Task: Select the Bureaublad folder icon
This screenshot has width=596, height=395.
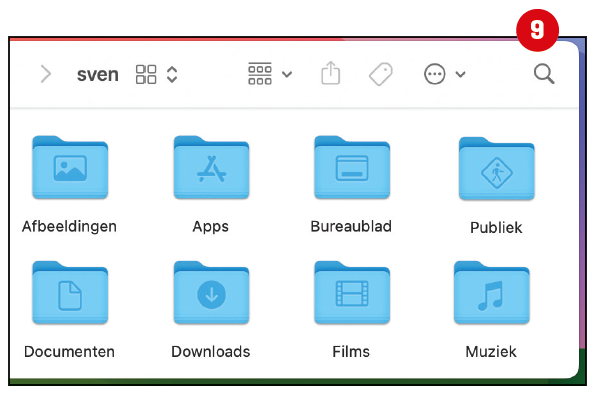Action: point(352,167)
